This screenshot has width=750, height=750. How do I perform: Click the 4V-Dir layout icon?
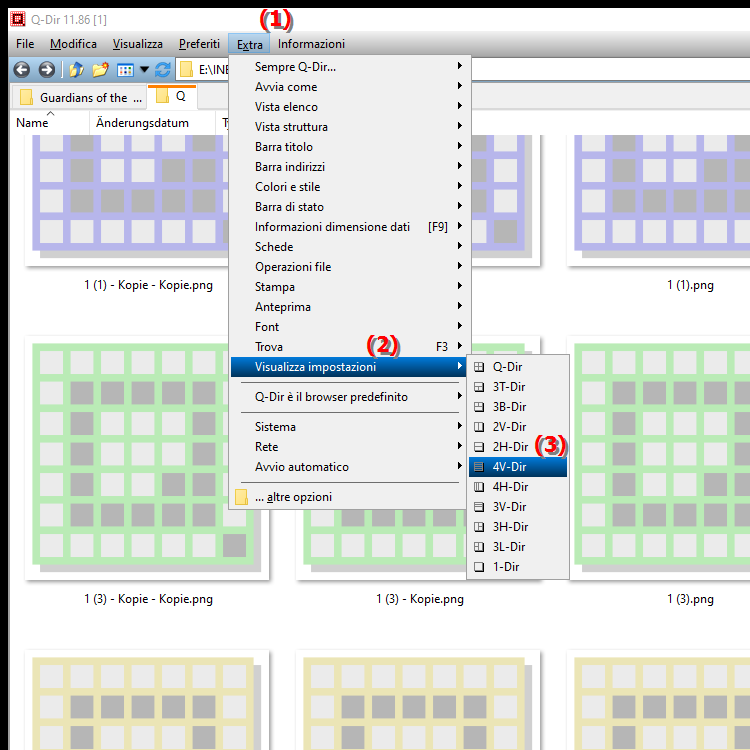point(479,467)
